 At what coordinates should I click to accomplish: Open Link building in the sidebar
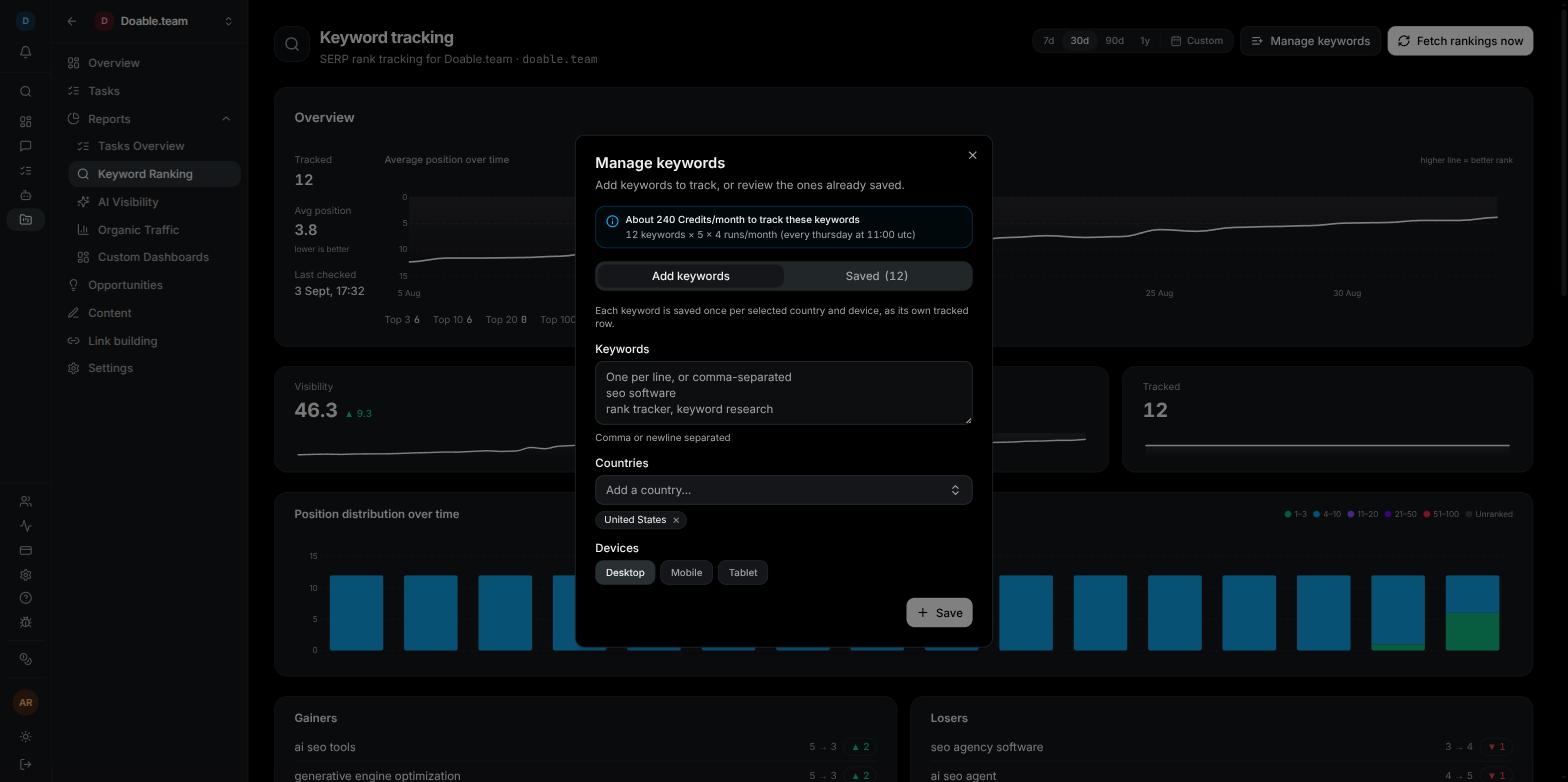pos(150,341)
